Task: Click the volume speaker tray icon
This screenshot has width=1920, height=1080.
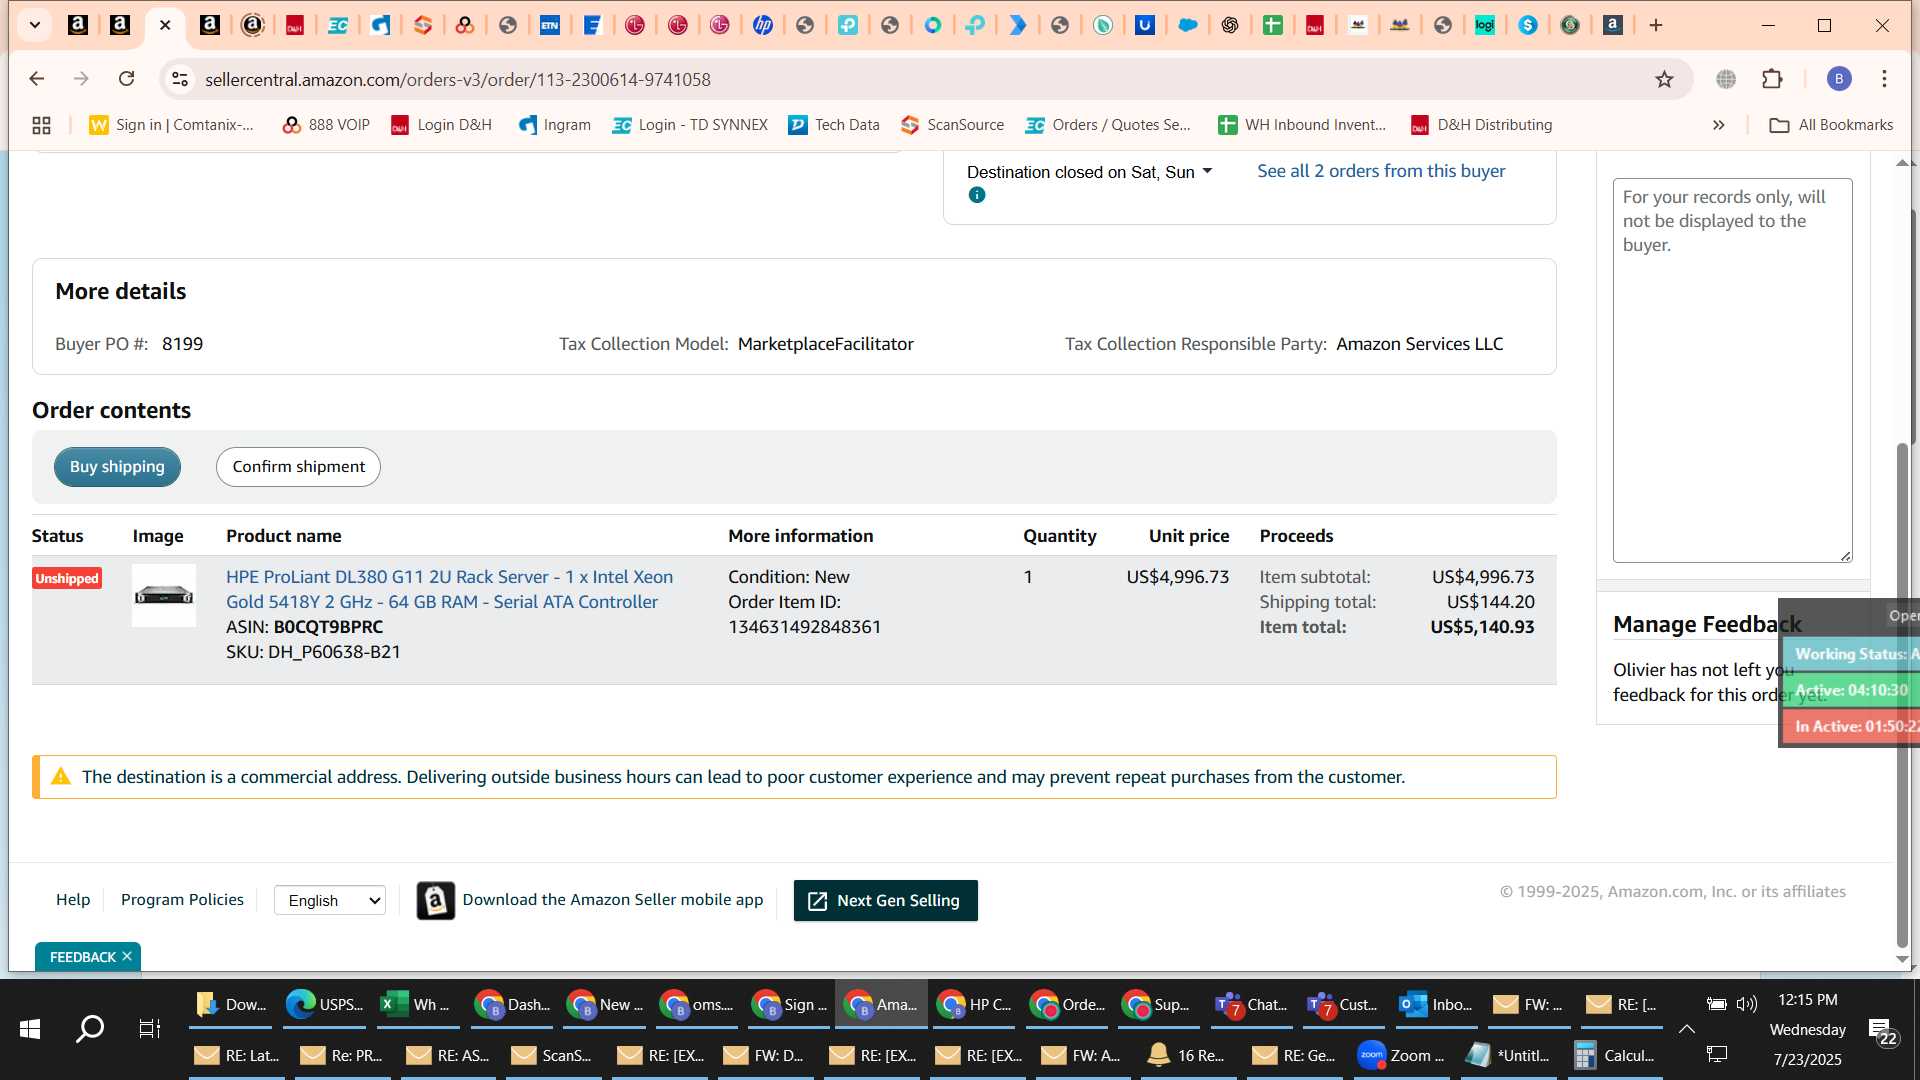Action: click(x=1747, y=1003)
